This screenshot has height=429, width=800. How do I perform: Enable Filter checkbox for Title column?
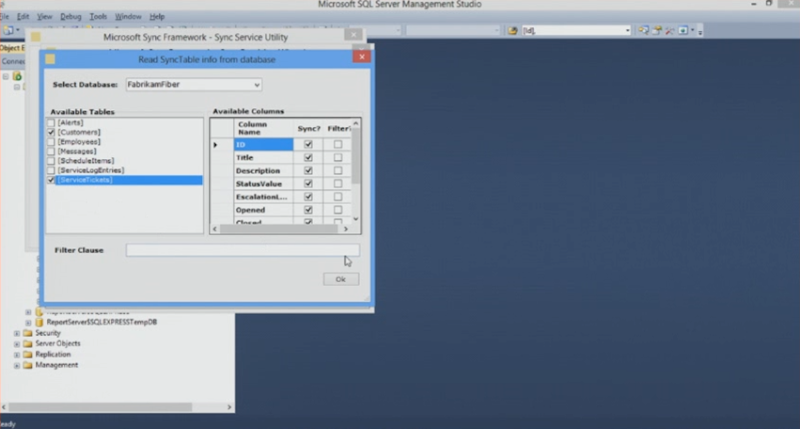pyautogui.click(x=338, y=158)
